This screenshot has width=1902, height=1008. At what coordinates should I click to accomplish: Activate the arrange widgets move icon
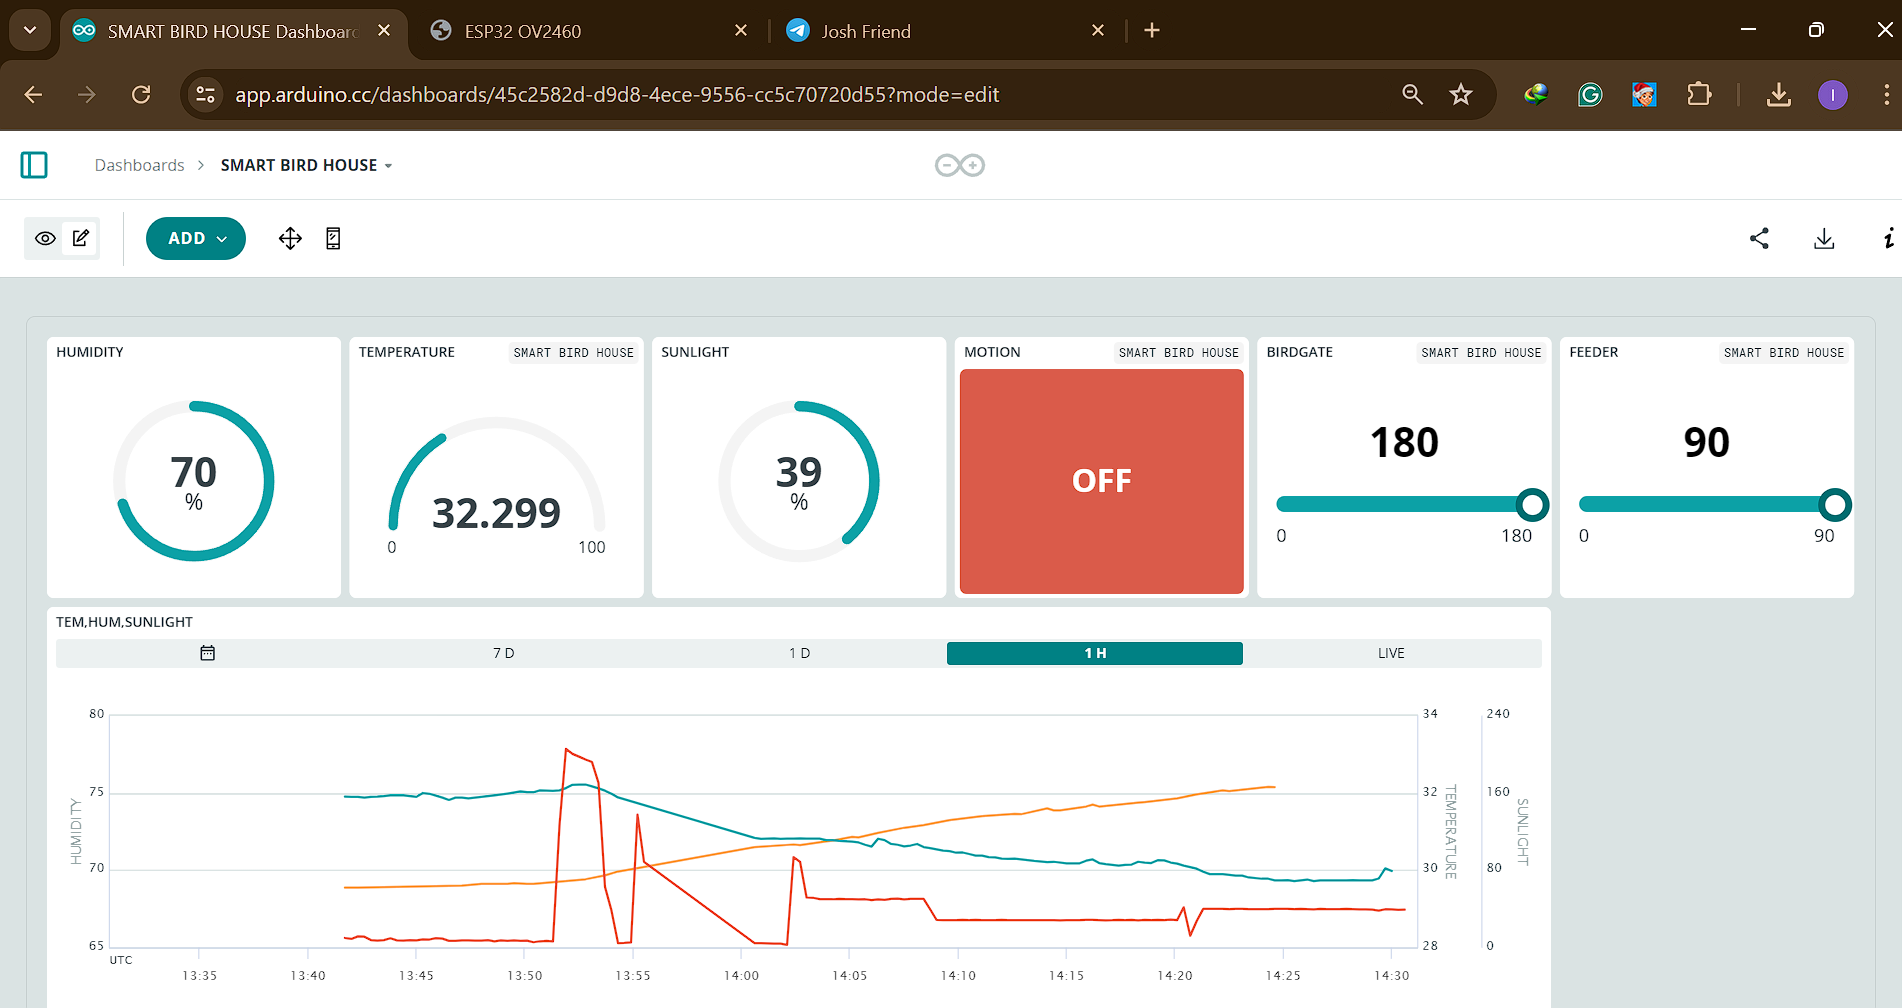click(x=290, y=238)
